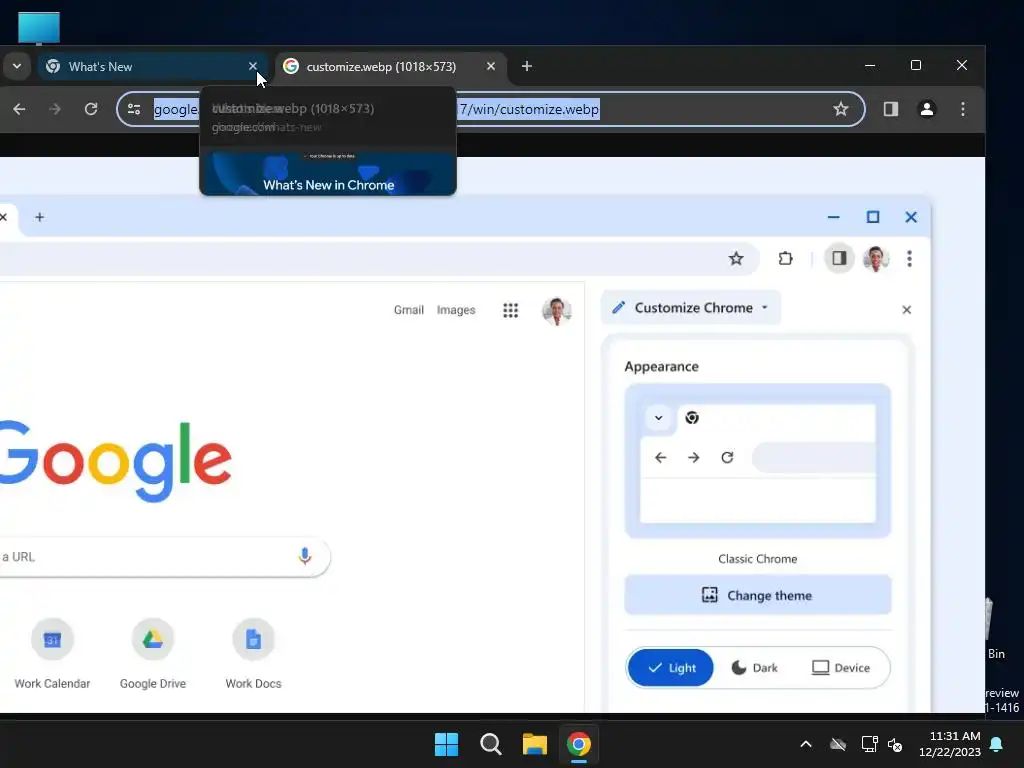Toggle the browser side panel icon
This screenshot has height=768, width=1024.
891,109
